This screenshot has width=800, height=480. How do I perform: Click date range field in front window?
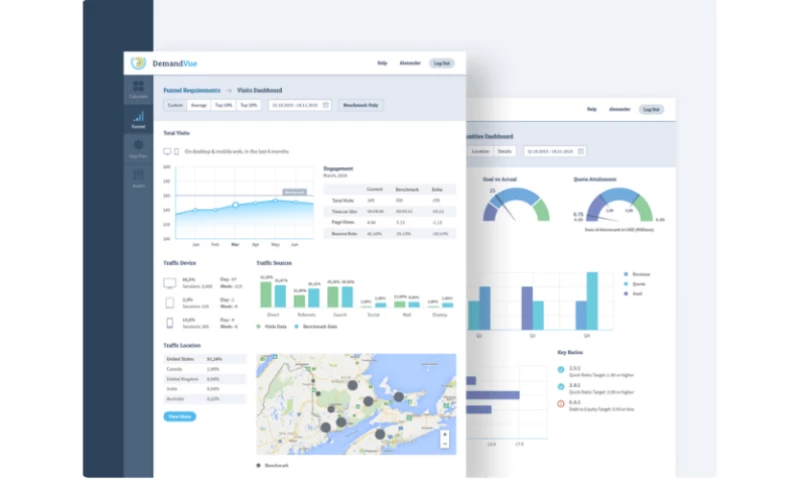300,105
